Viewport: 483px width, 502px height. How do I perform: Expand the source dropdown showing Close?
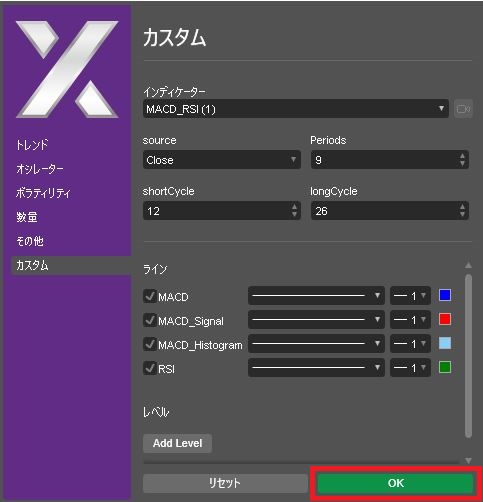point(222,160)
